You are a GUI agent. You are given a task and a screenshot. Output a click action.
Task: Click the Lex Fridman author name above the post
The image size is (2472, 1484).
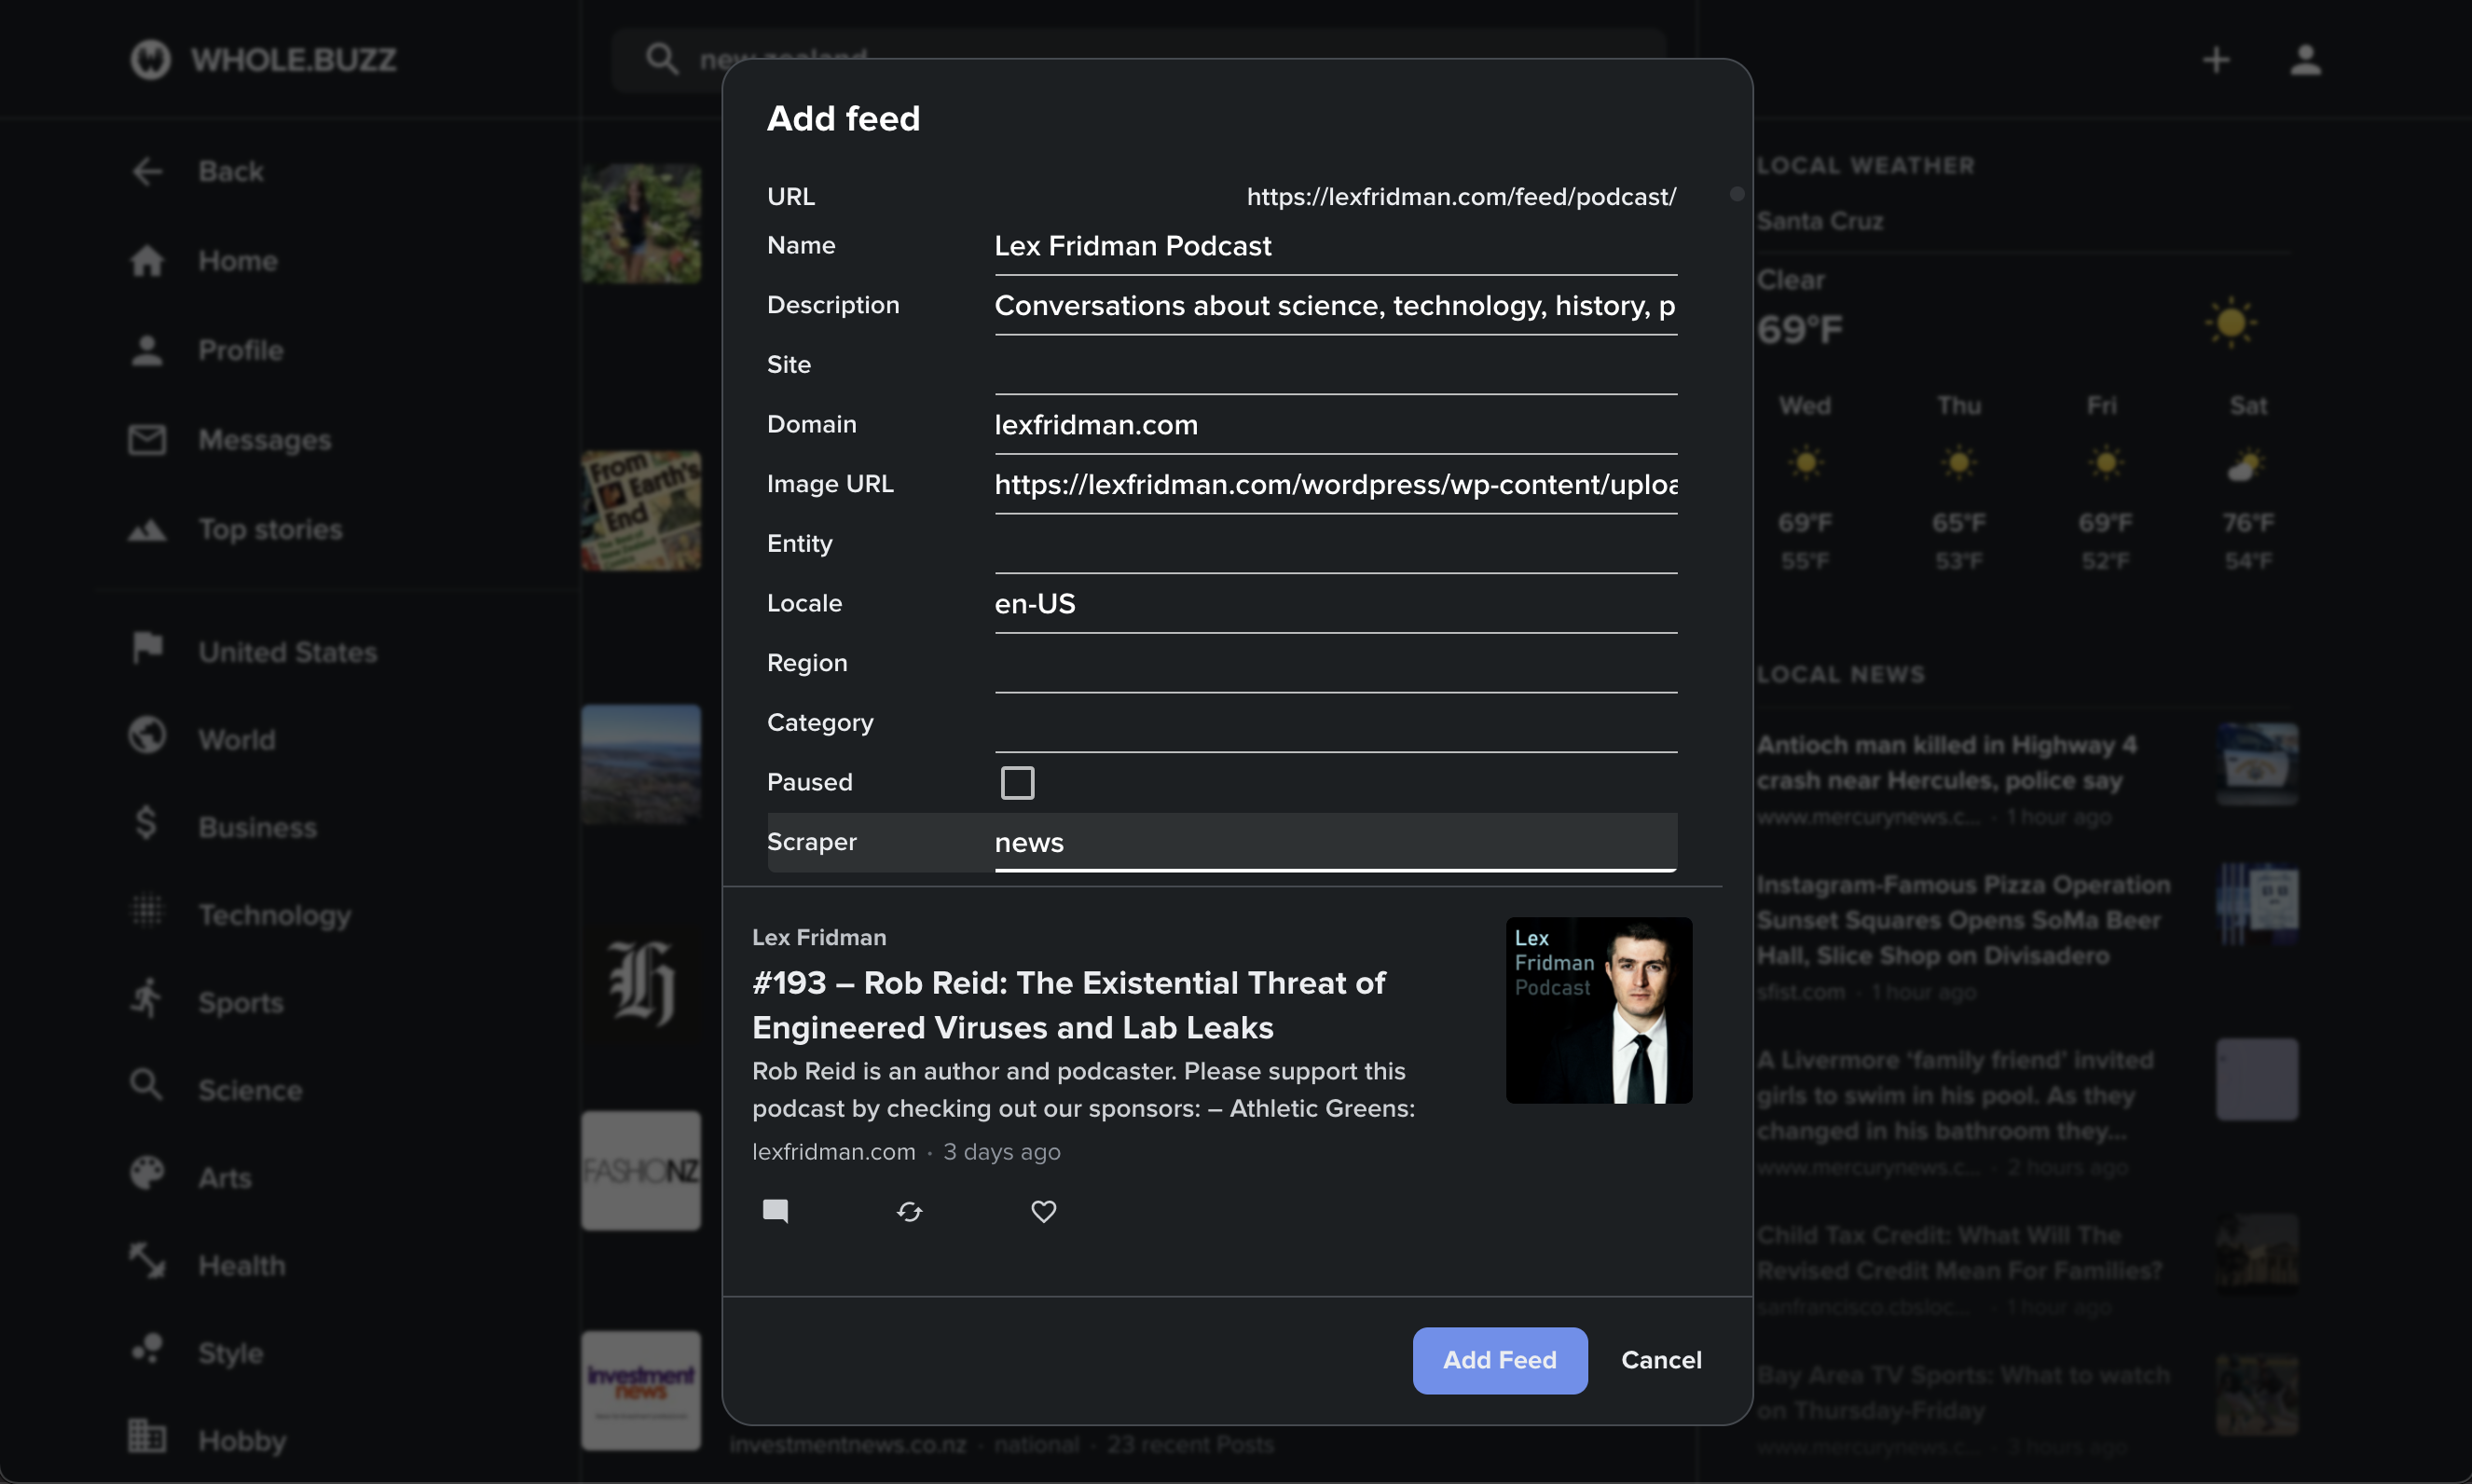click(x=819, y=937)
